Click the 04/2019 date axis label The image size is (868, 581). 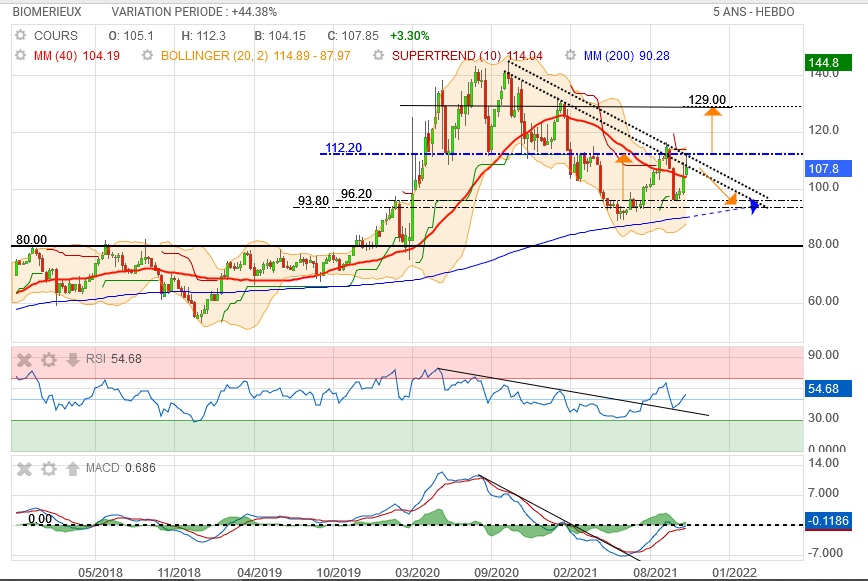click(259, 572)
